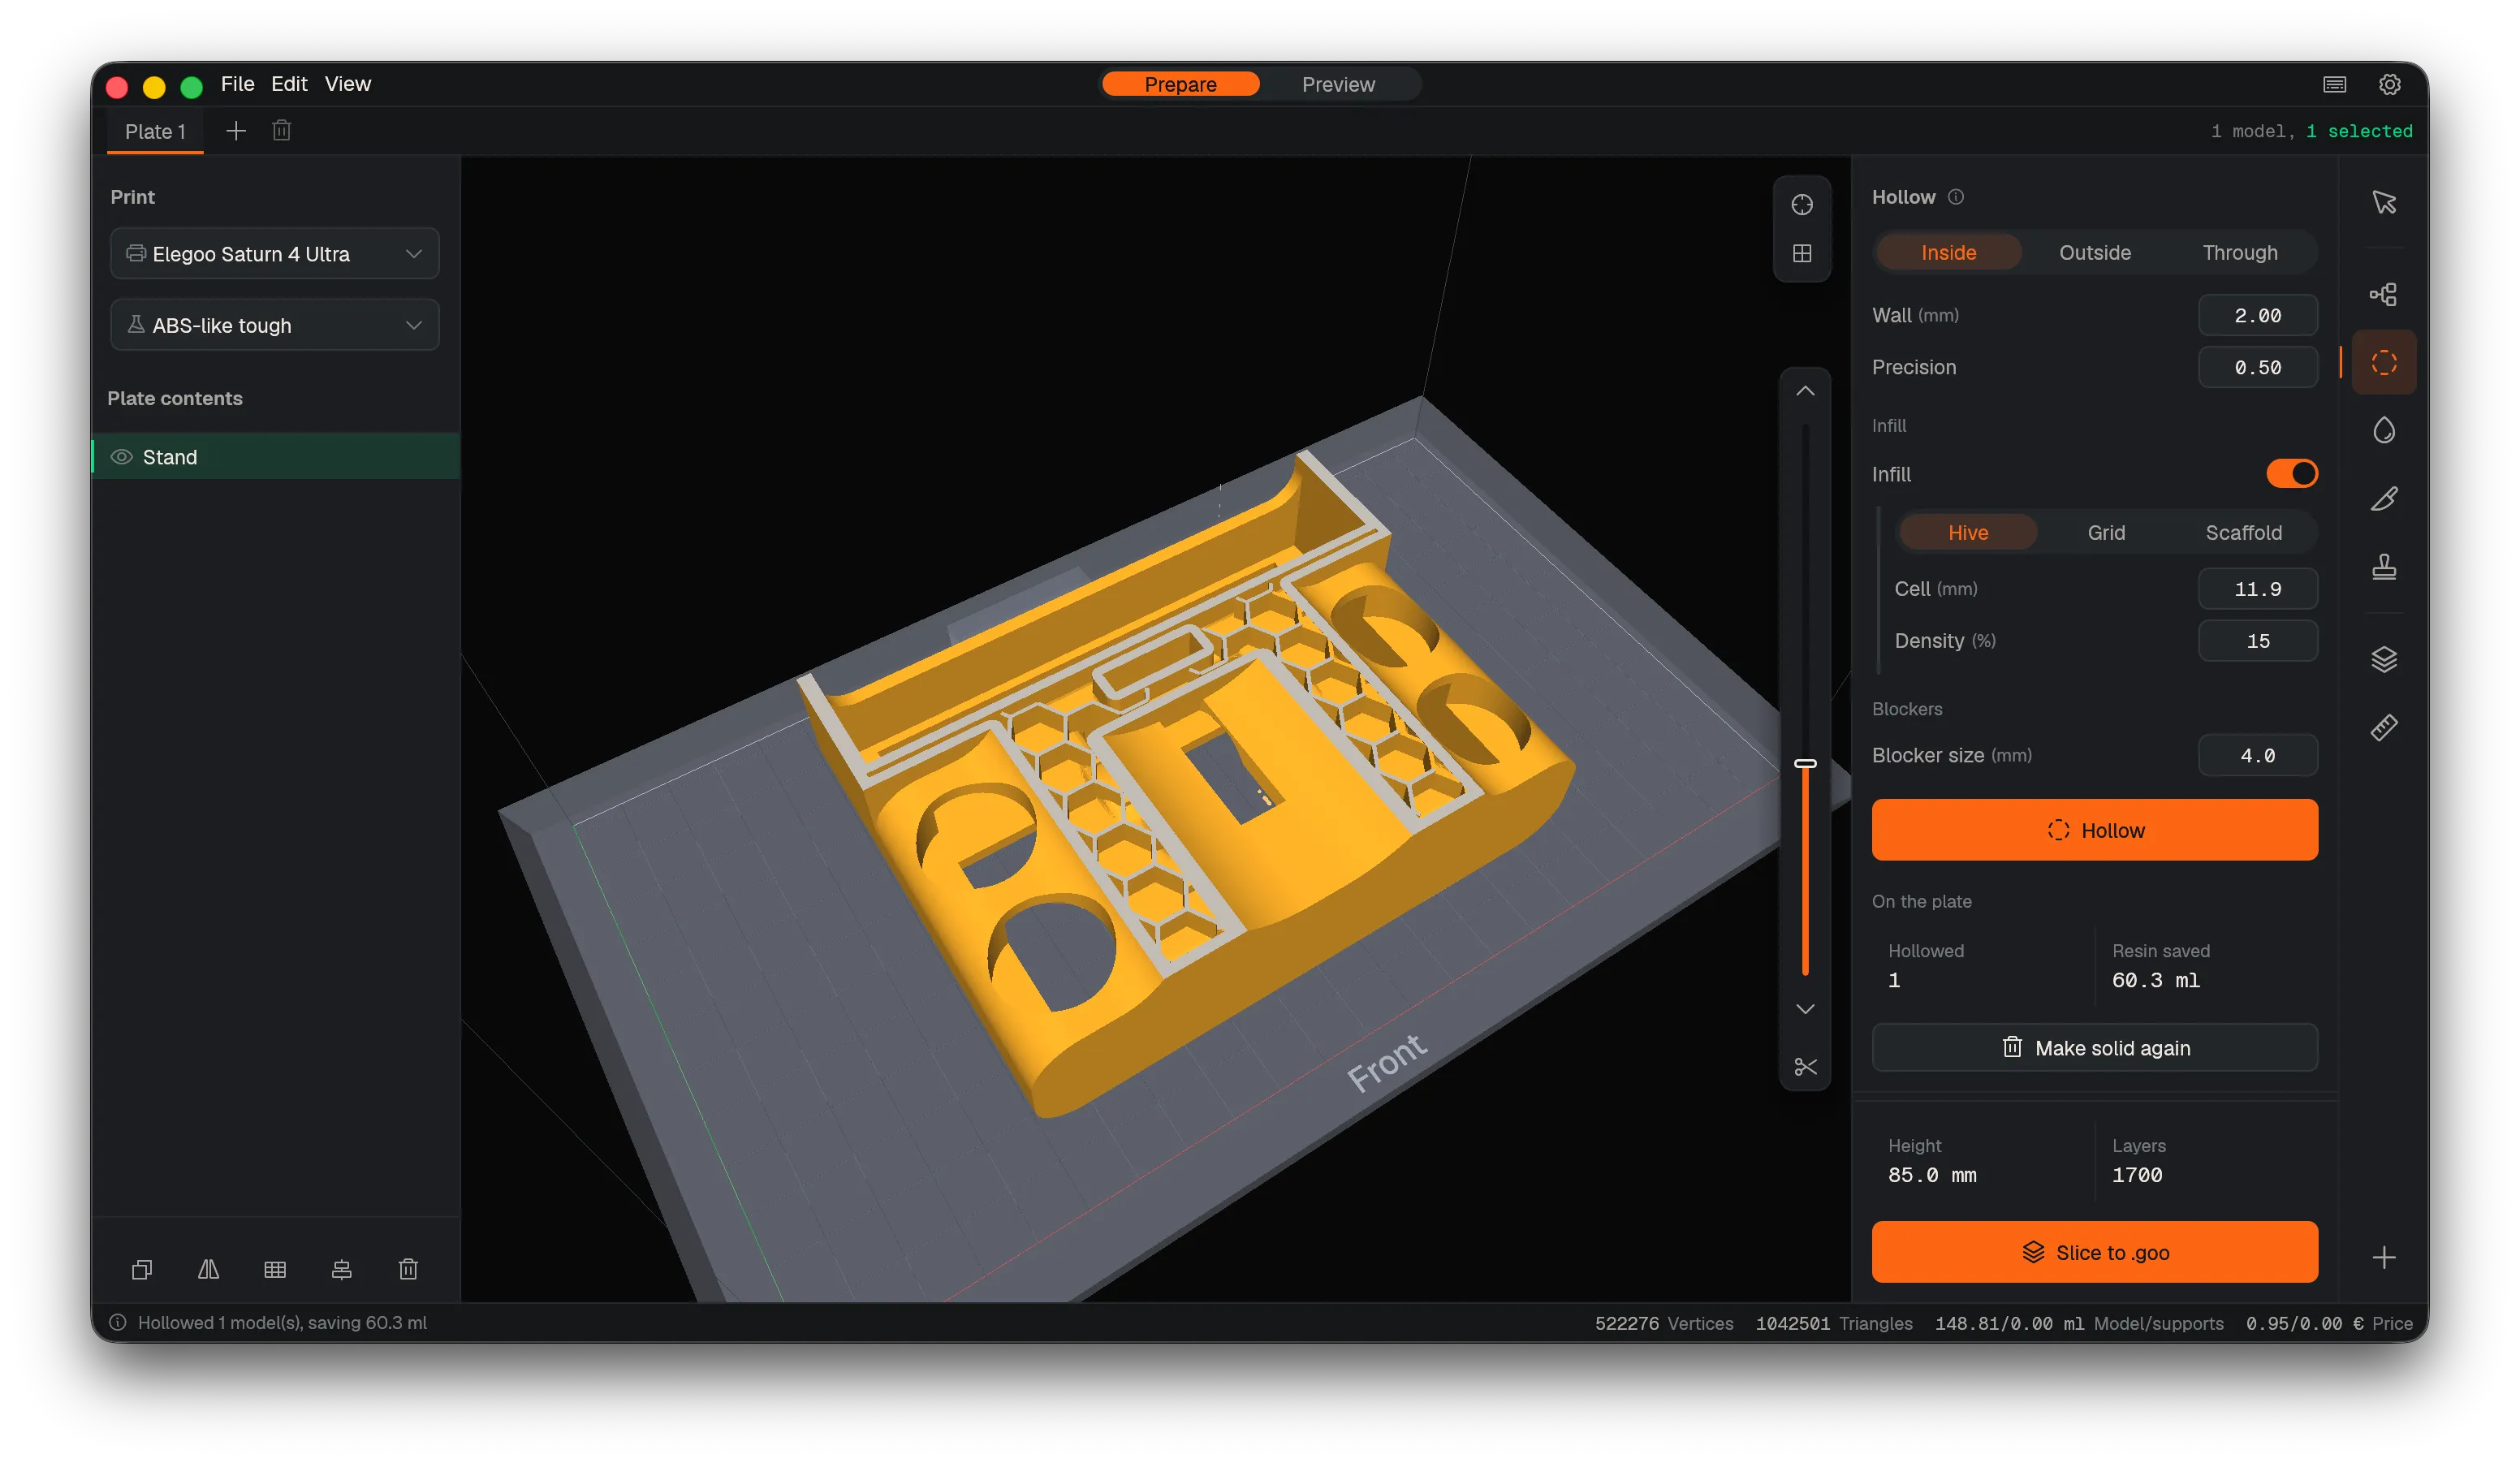The width and height of the screenshot is (2520, 1463).
Task: Move layer slider down with chevron
Action: coord(1804,1009)
